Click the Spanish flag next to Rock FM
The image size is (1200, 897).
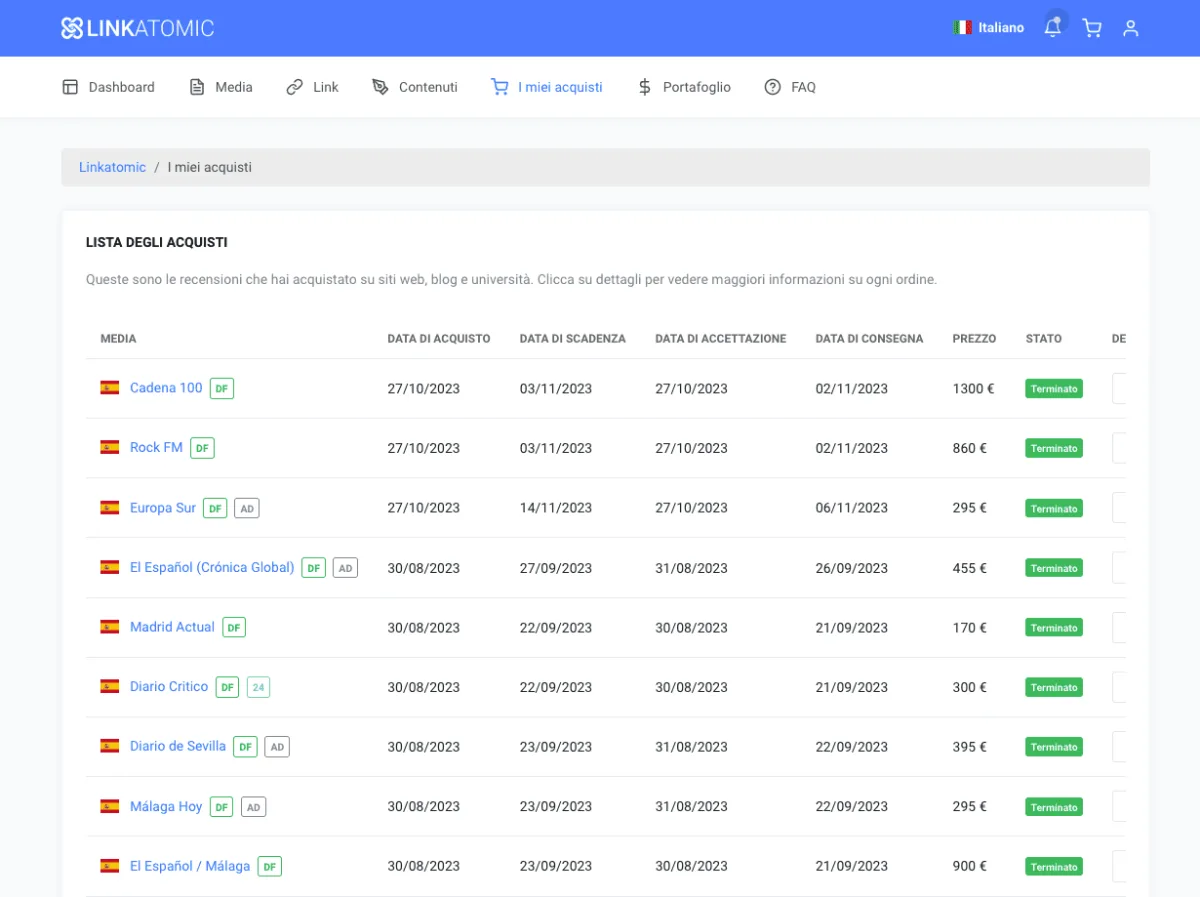(110, 448)
